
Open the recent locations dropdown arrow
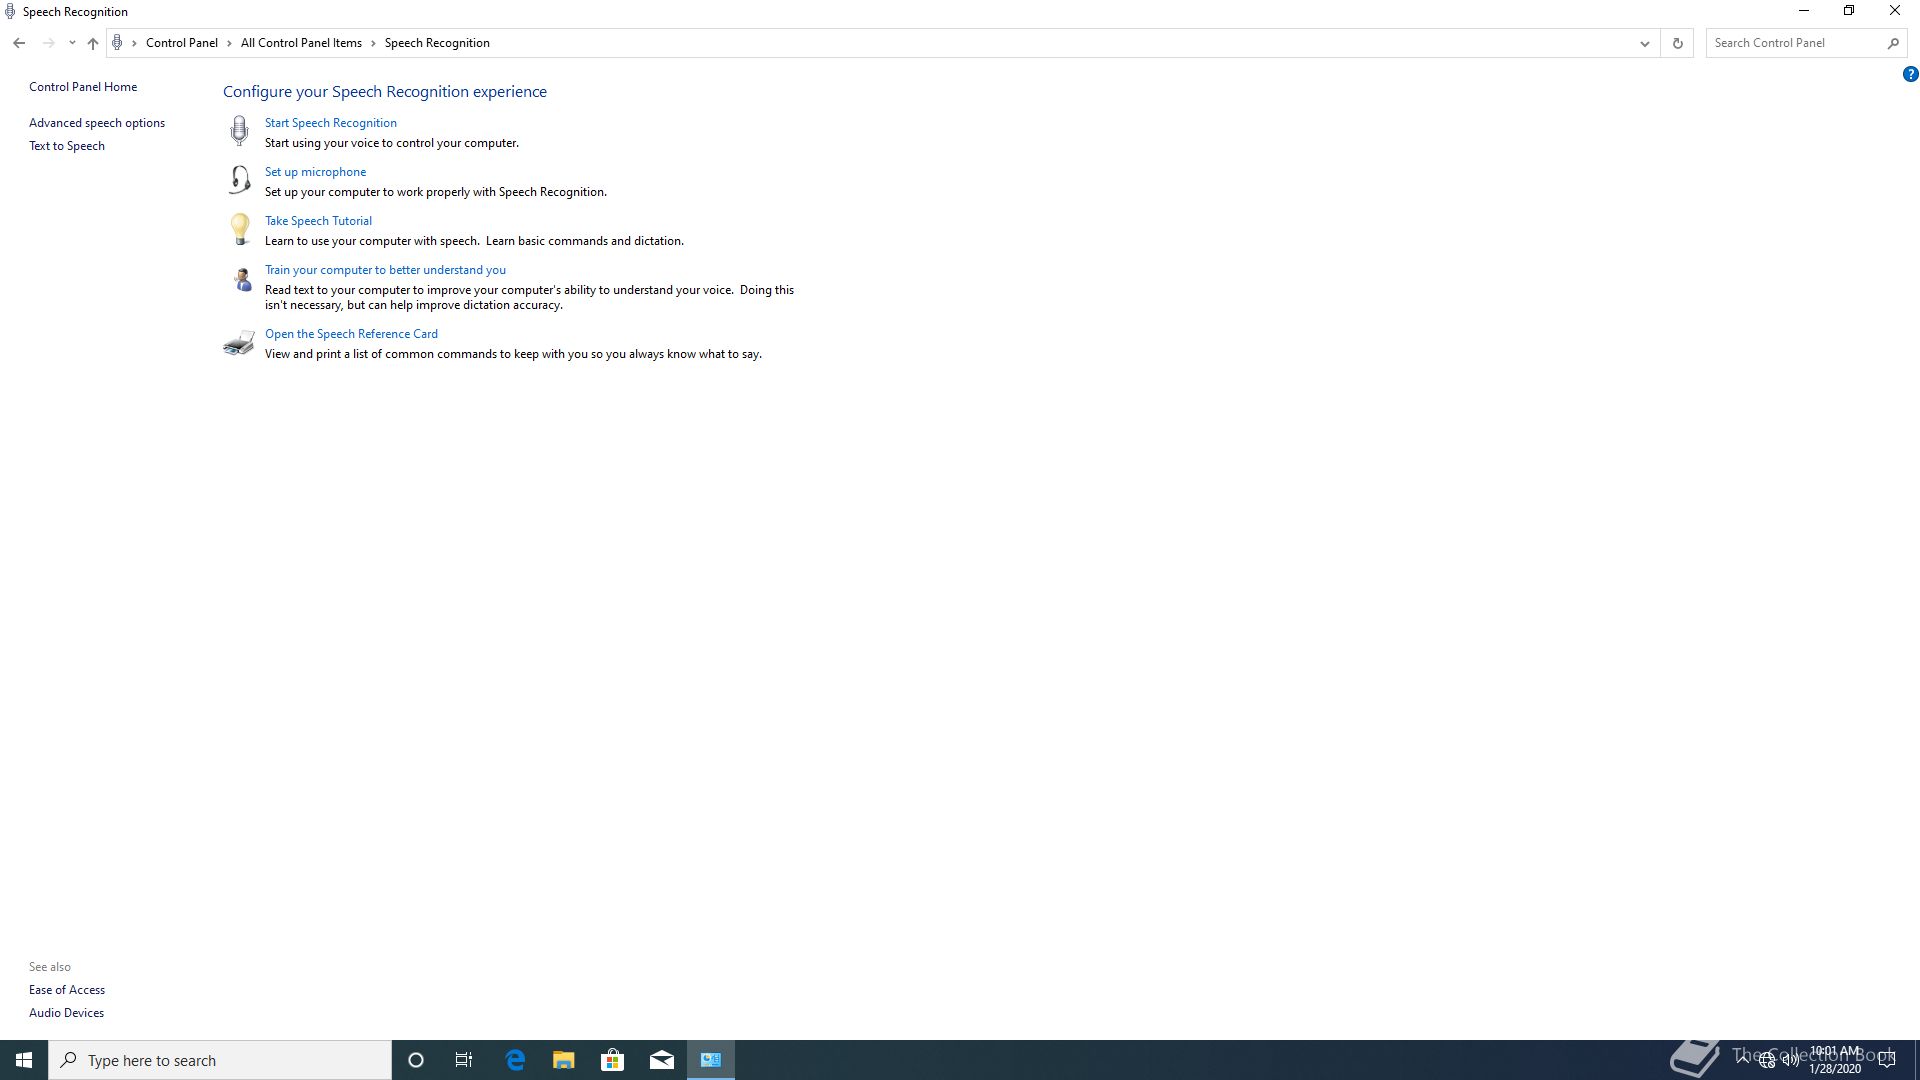[x=72, y=43]
